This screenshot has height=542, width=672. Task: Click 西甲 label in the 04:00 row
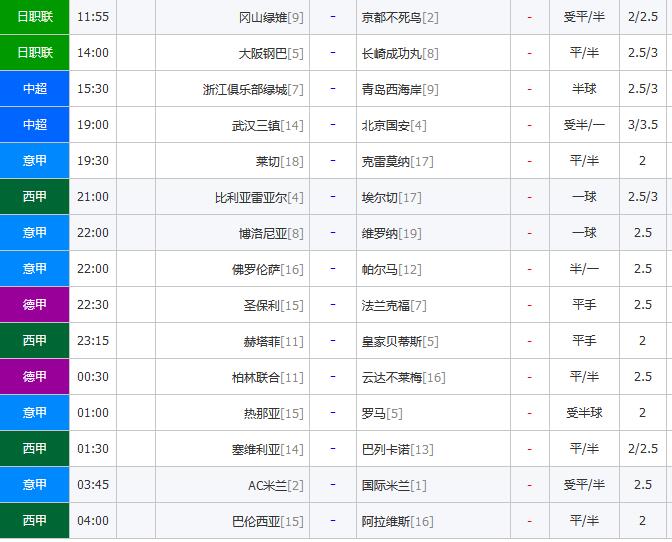click(35, 521)
